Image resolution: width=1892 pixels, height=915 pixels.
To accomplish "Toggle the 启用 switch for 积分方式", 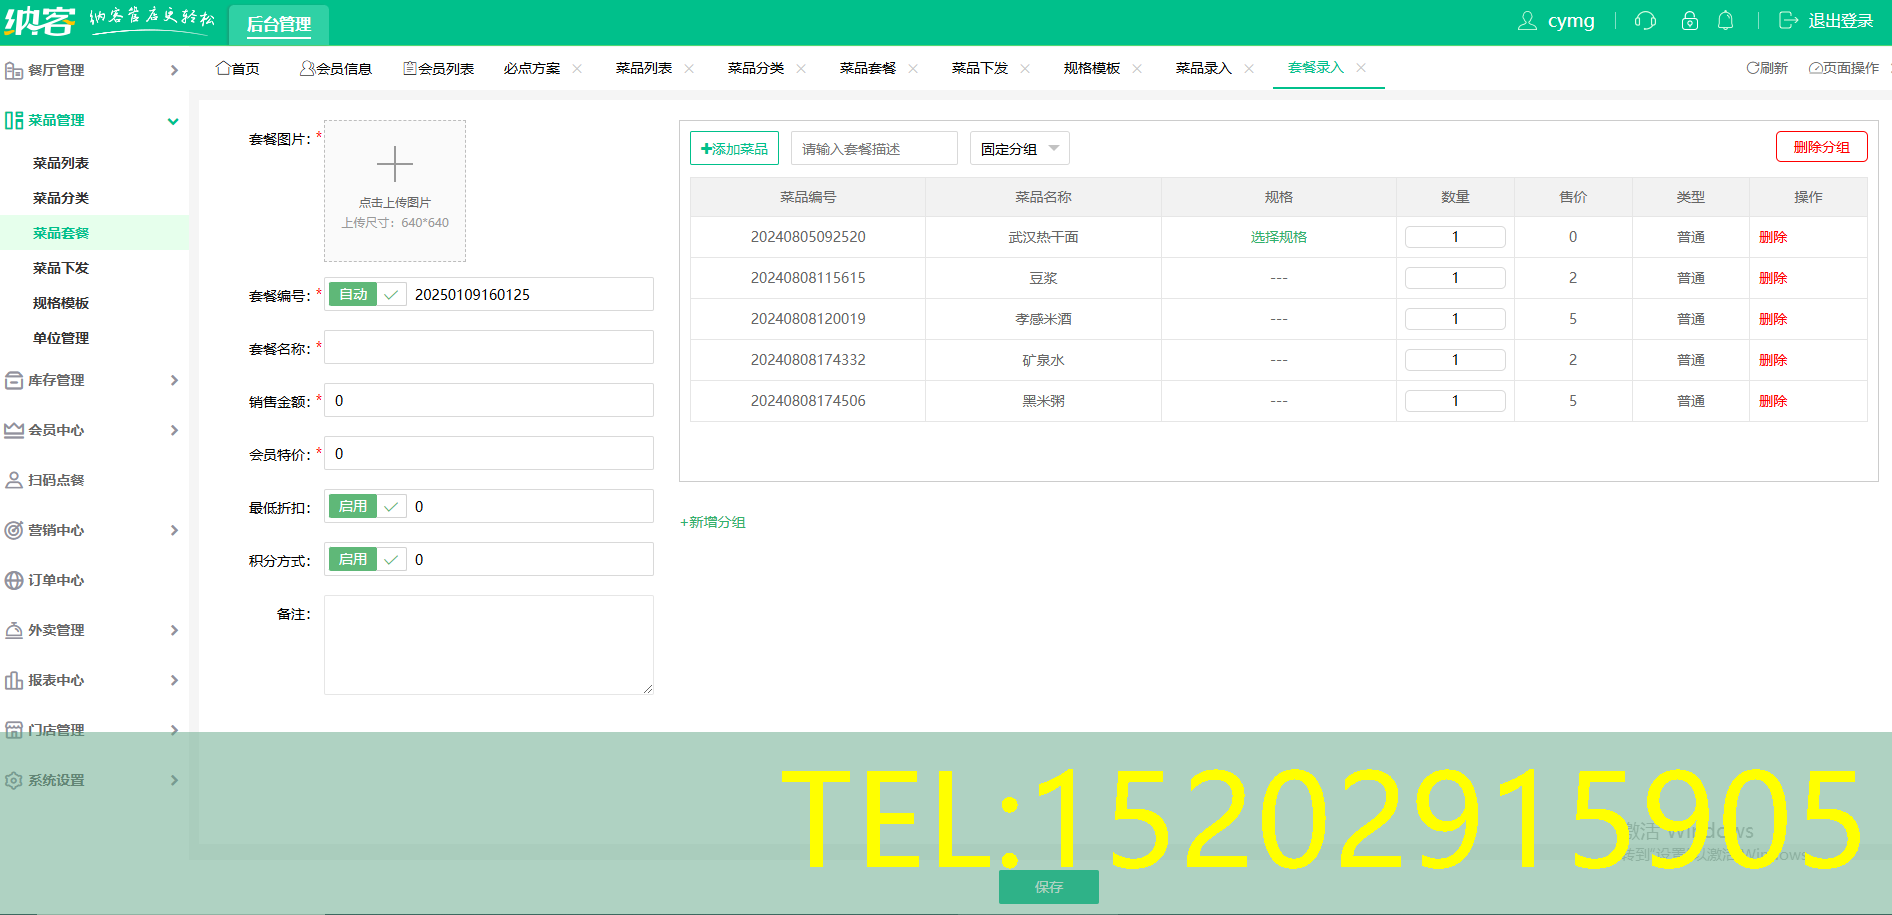I will [x=366, y=560].
